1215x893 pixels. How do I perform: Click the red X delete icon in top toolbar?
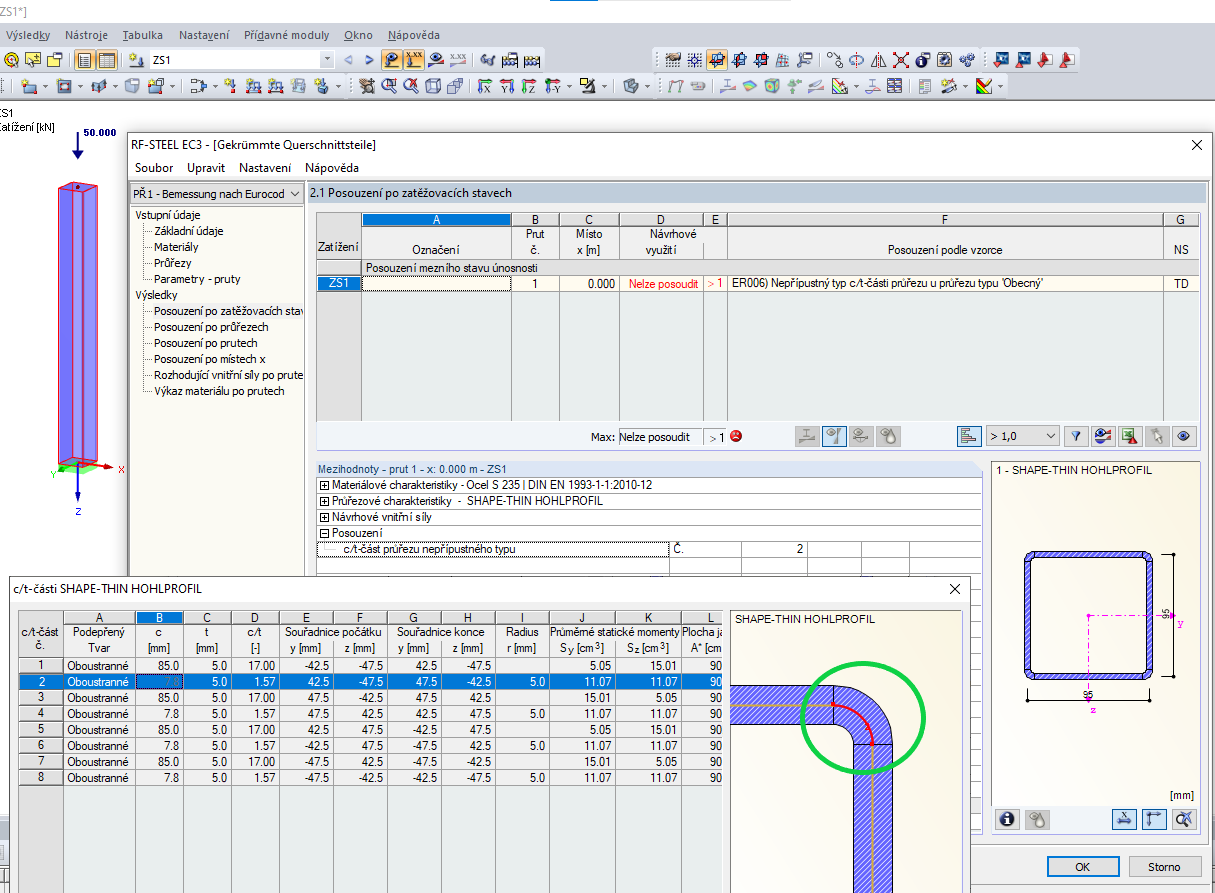click(900, 60)
